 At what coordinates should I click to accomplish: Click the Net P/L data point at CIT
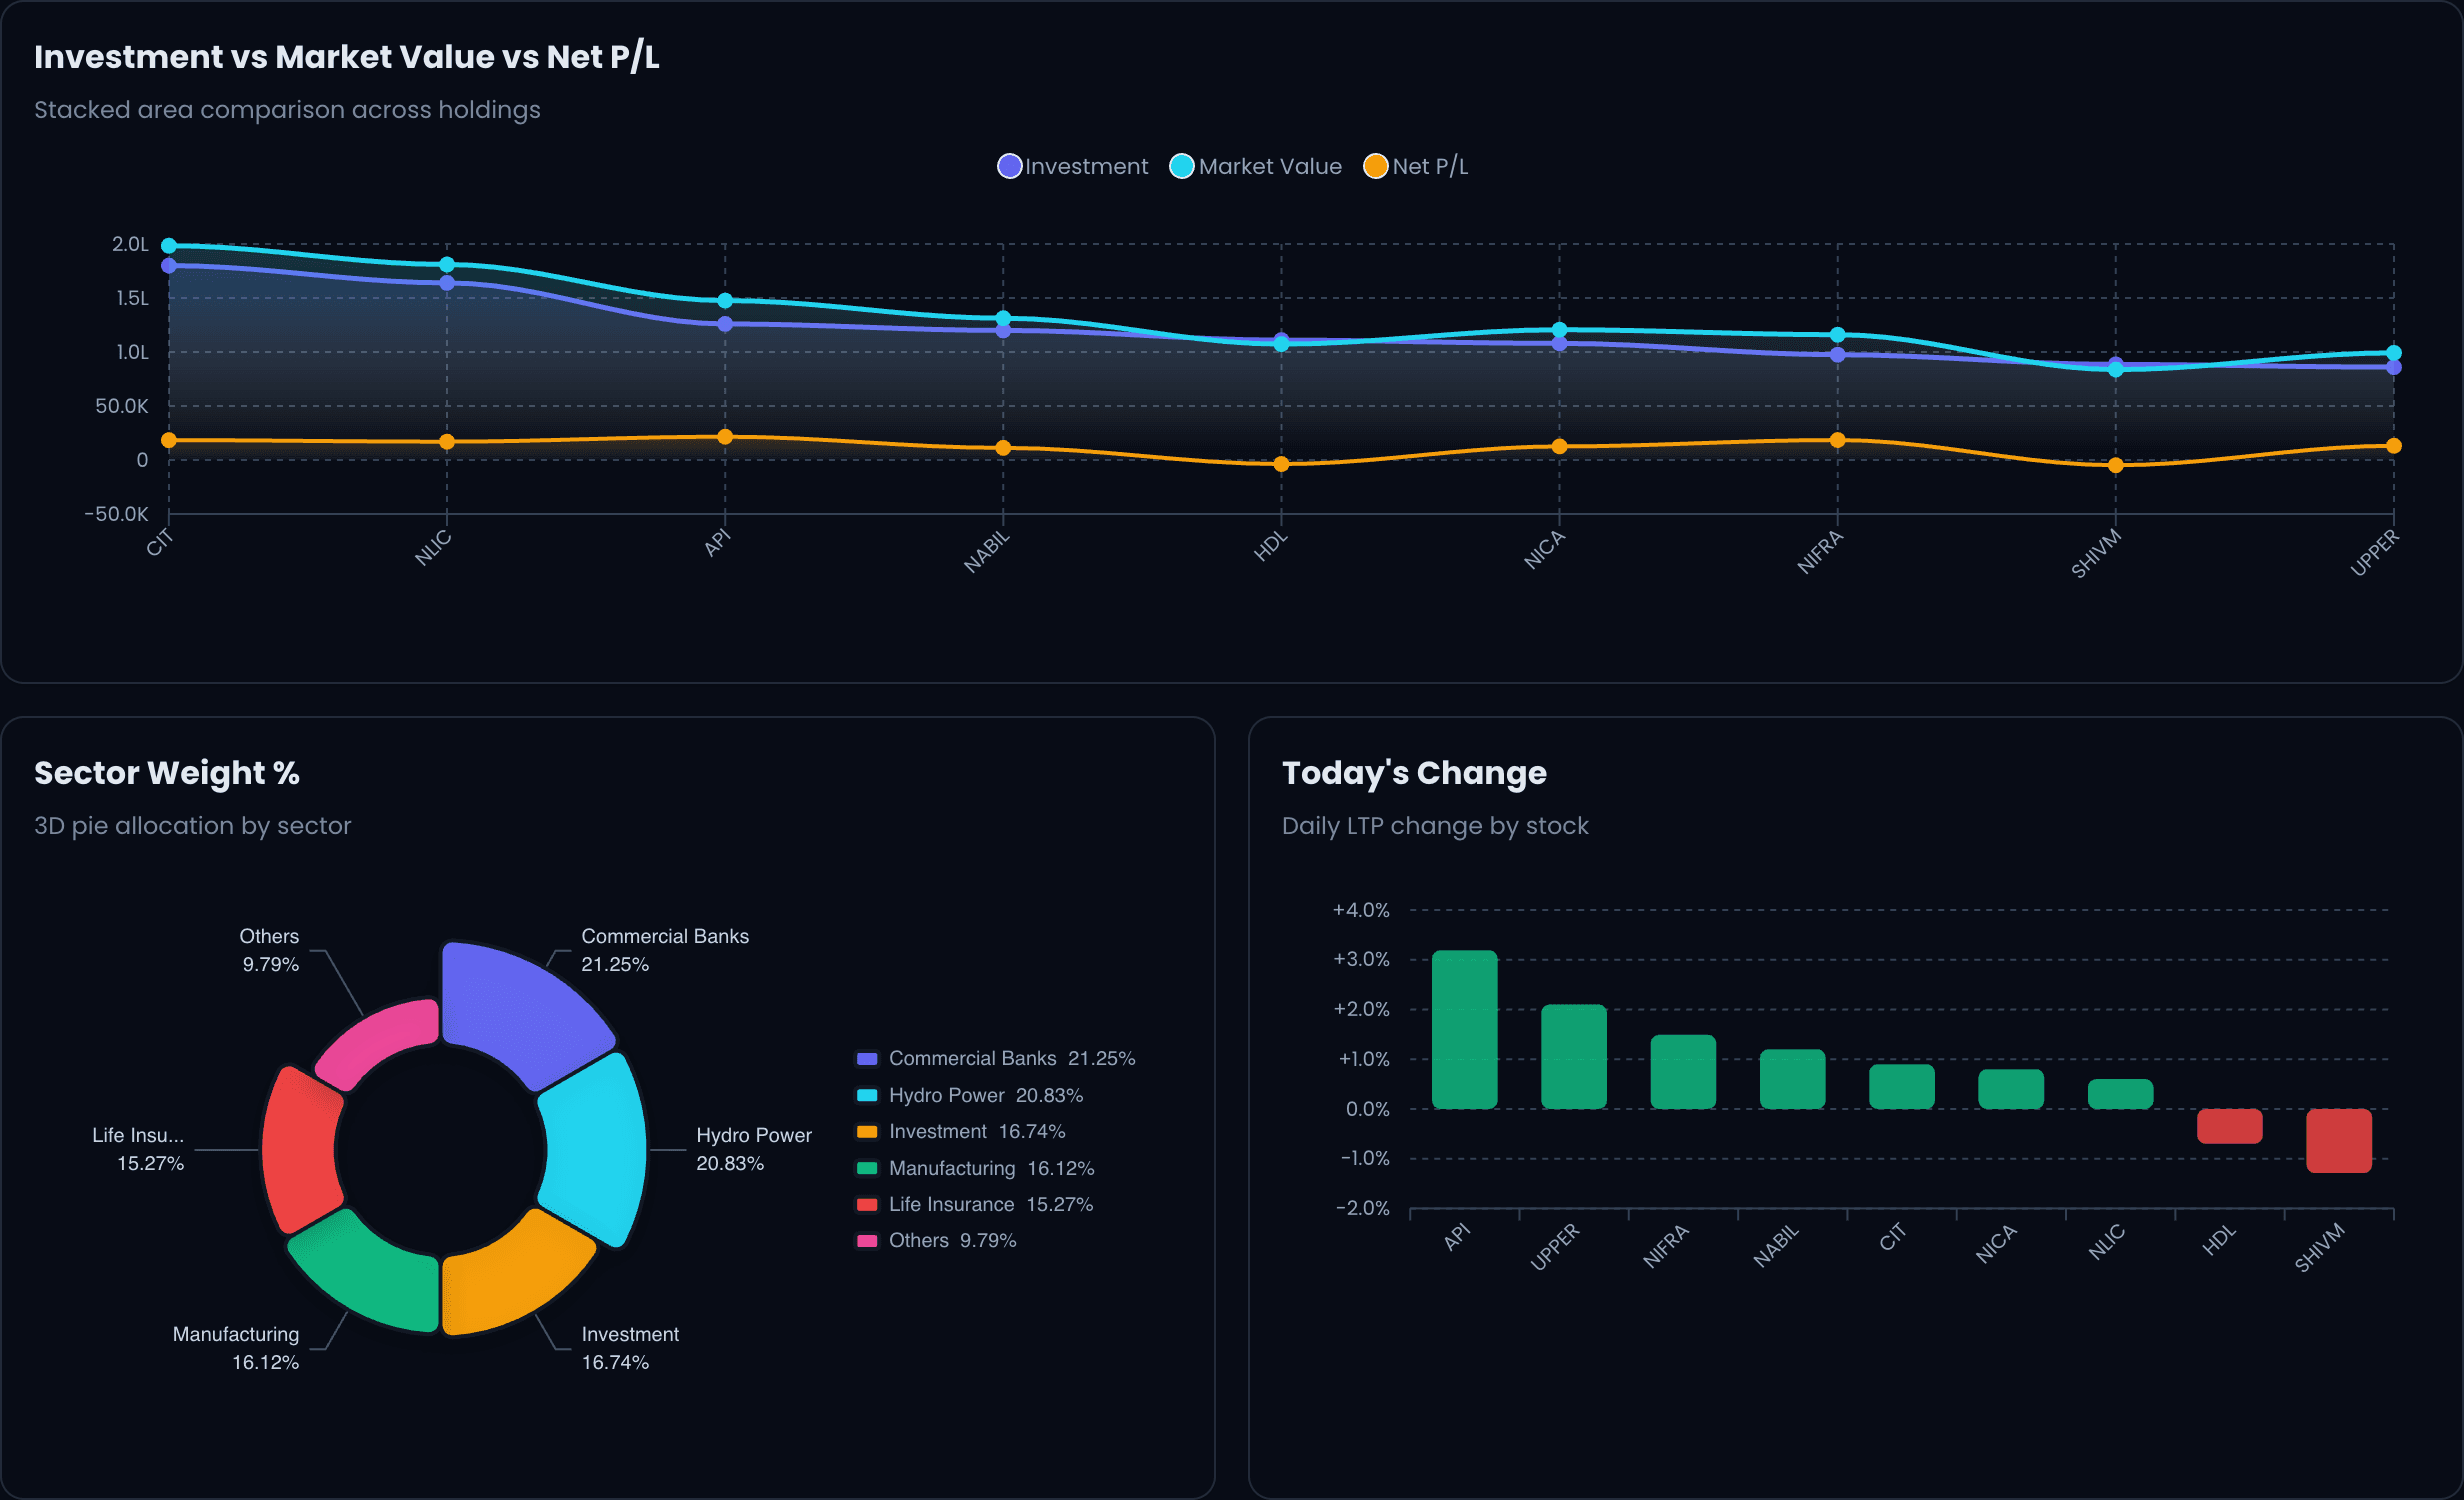169,440
